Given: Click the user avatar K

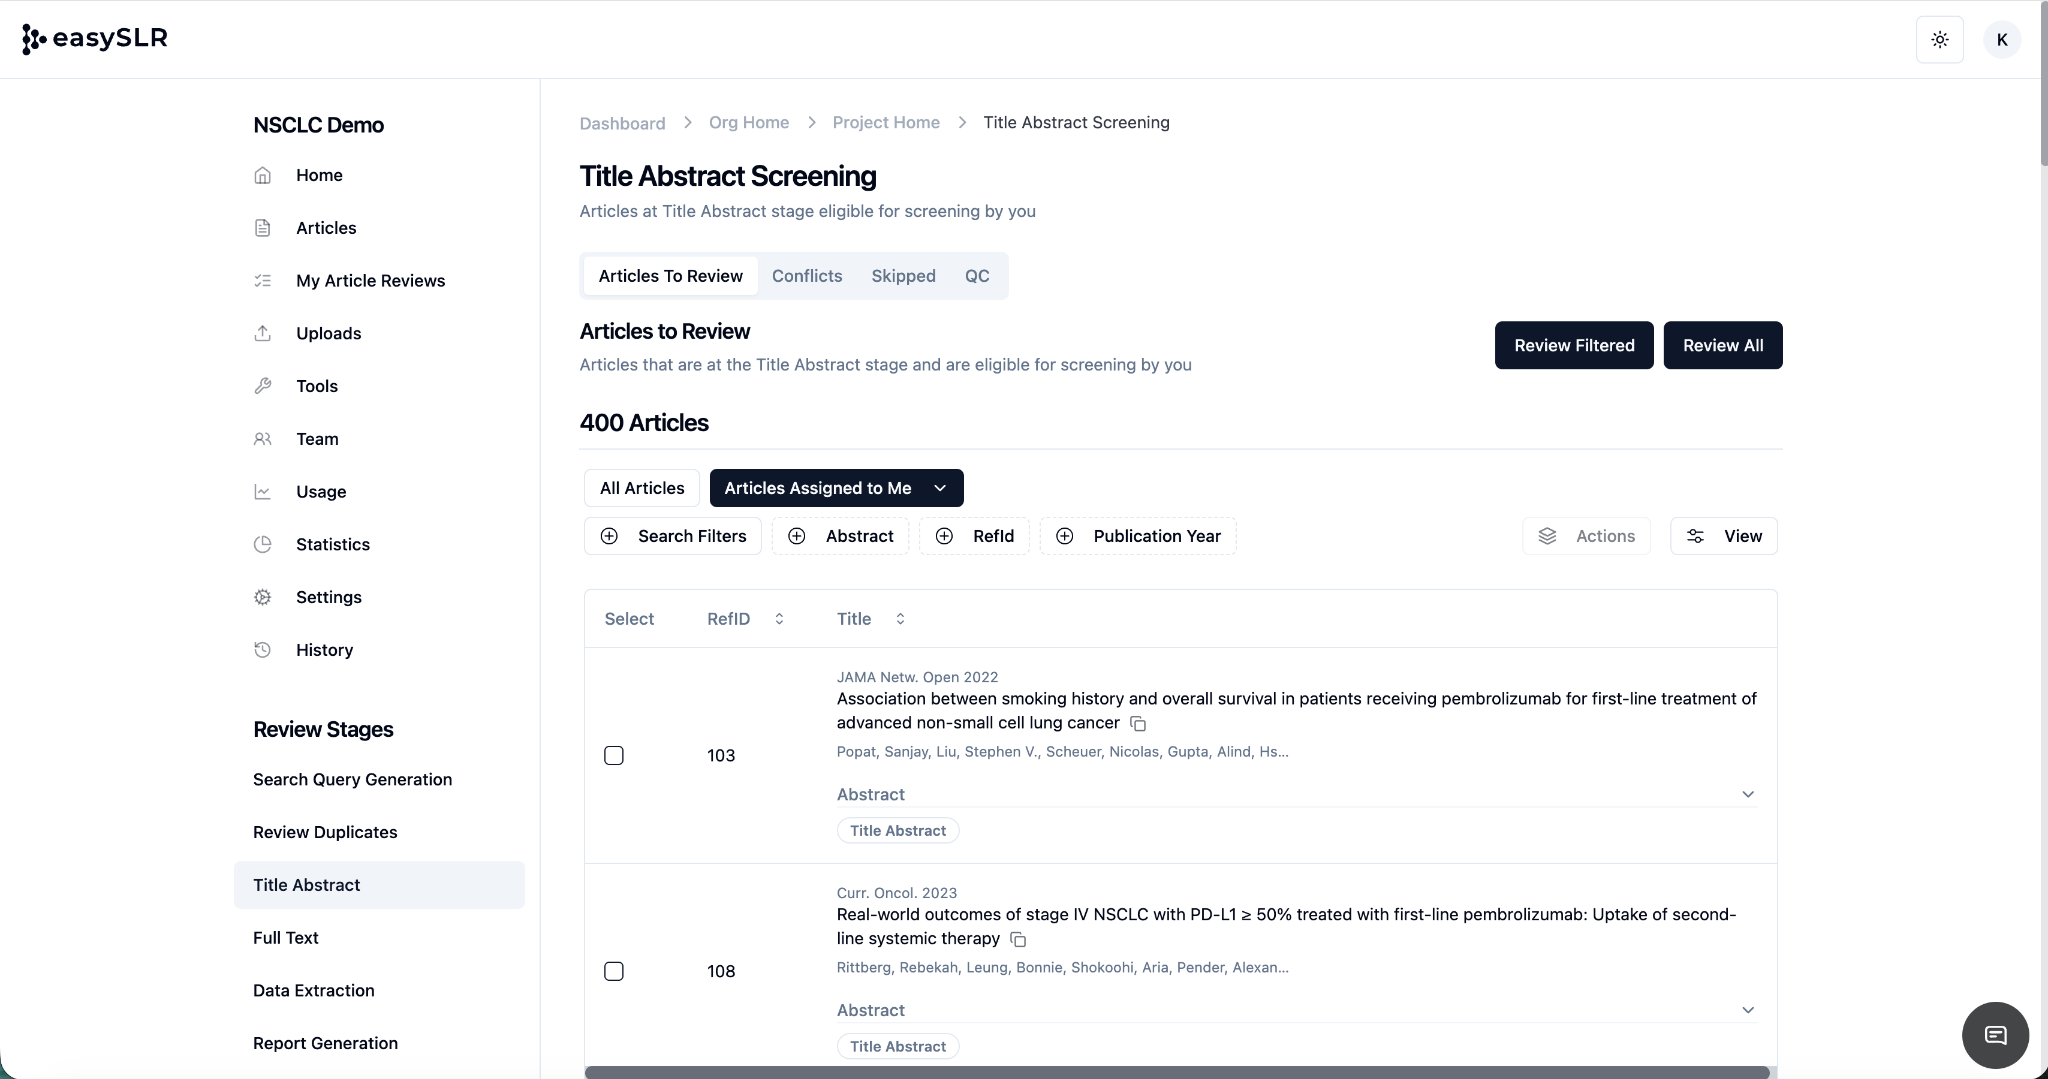Looking at the screenshot, I should 2001,40.
